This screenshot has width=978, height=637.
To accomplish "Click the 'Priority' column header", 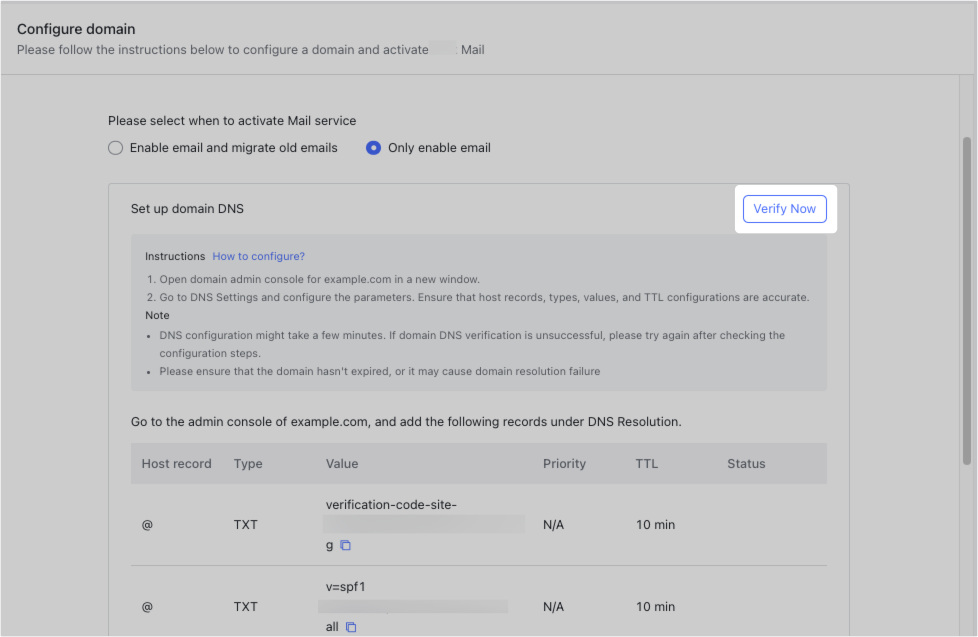I will (x=564, y=463).
